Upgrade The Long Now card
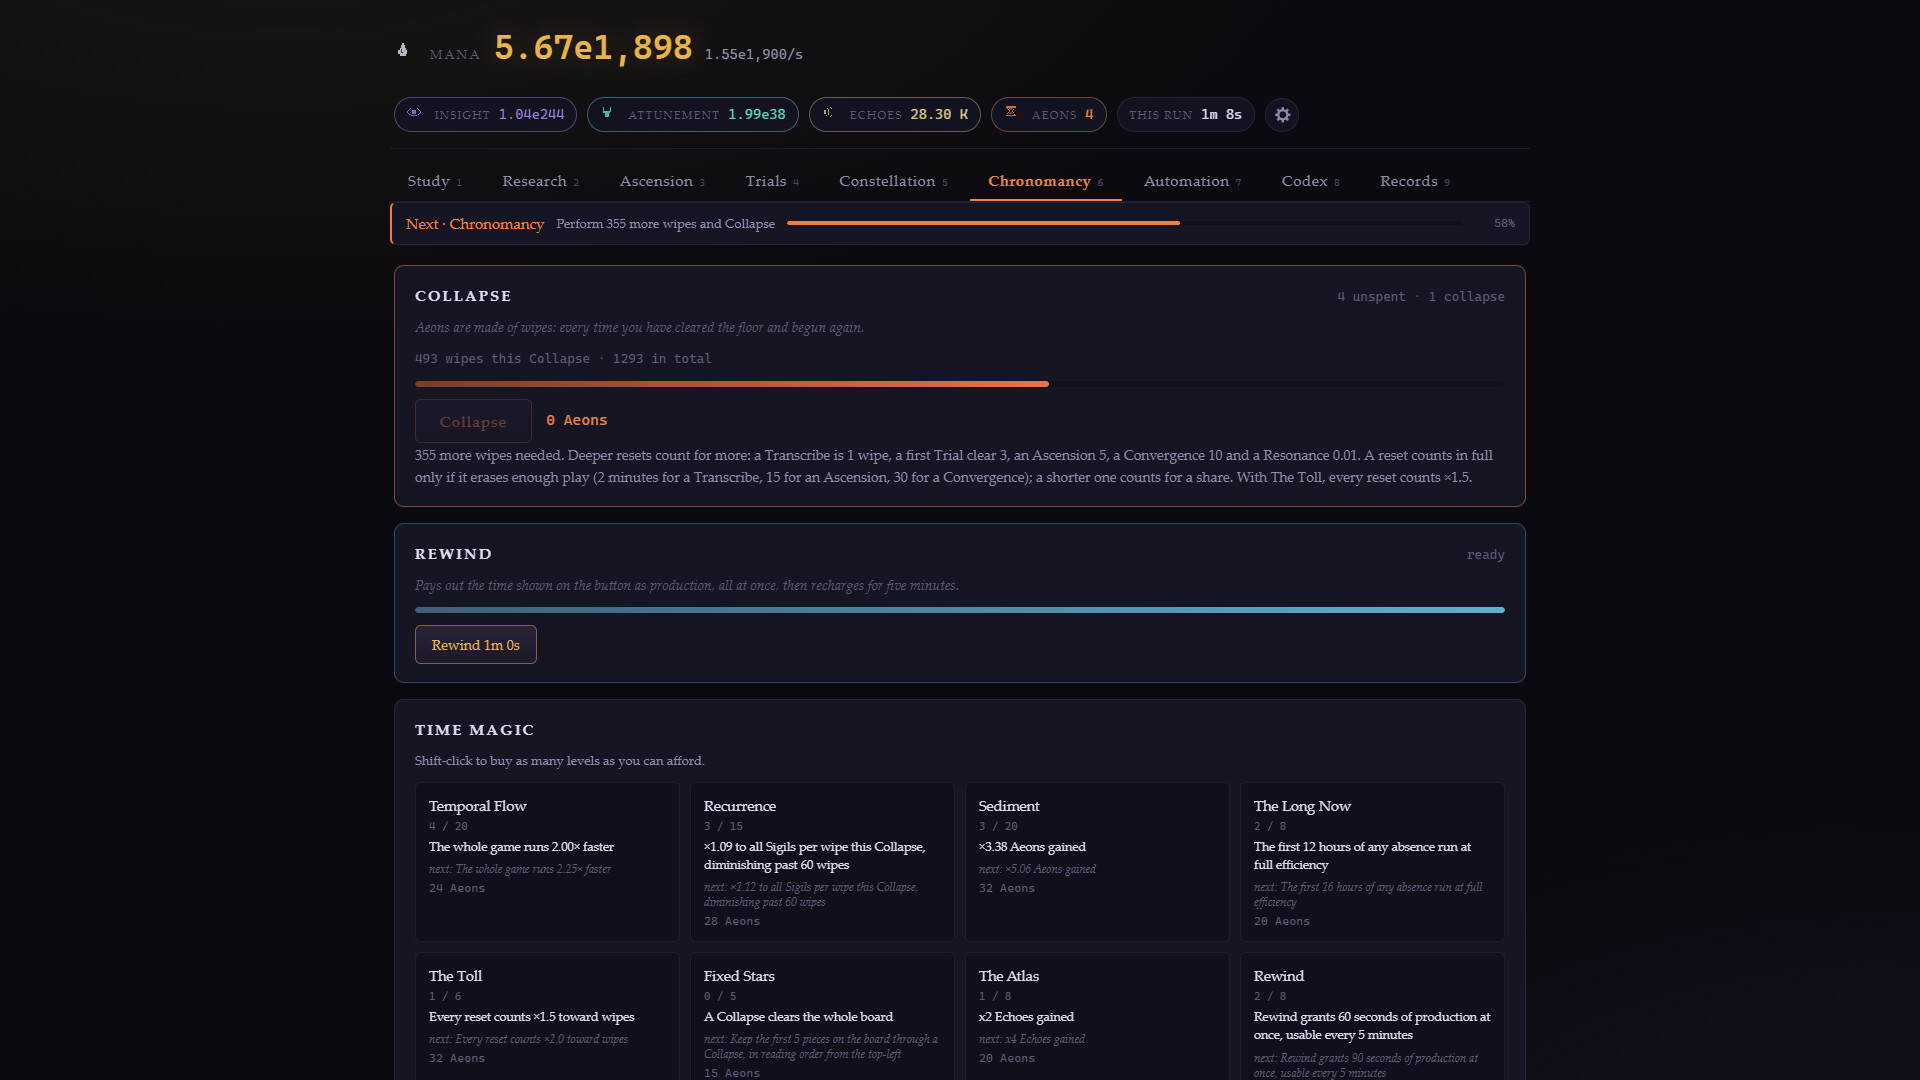This screenshot has width=1920, height=1080. pyautogui.click(x=1372, y=861)
